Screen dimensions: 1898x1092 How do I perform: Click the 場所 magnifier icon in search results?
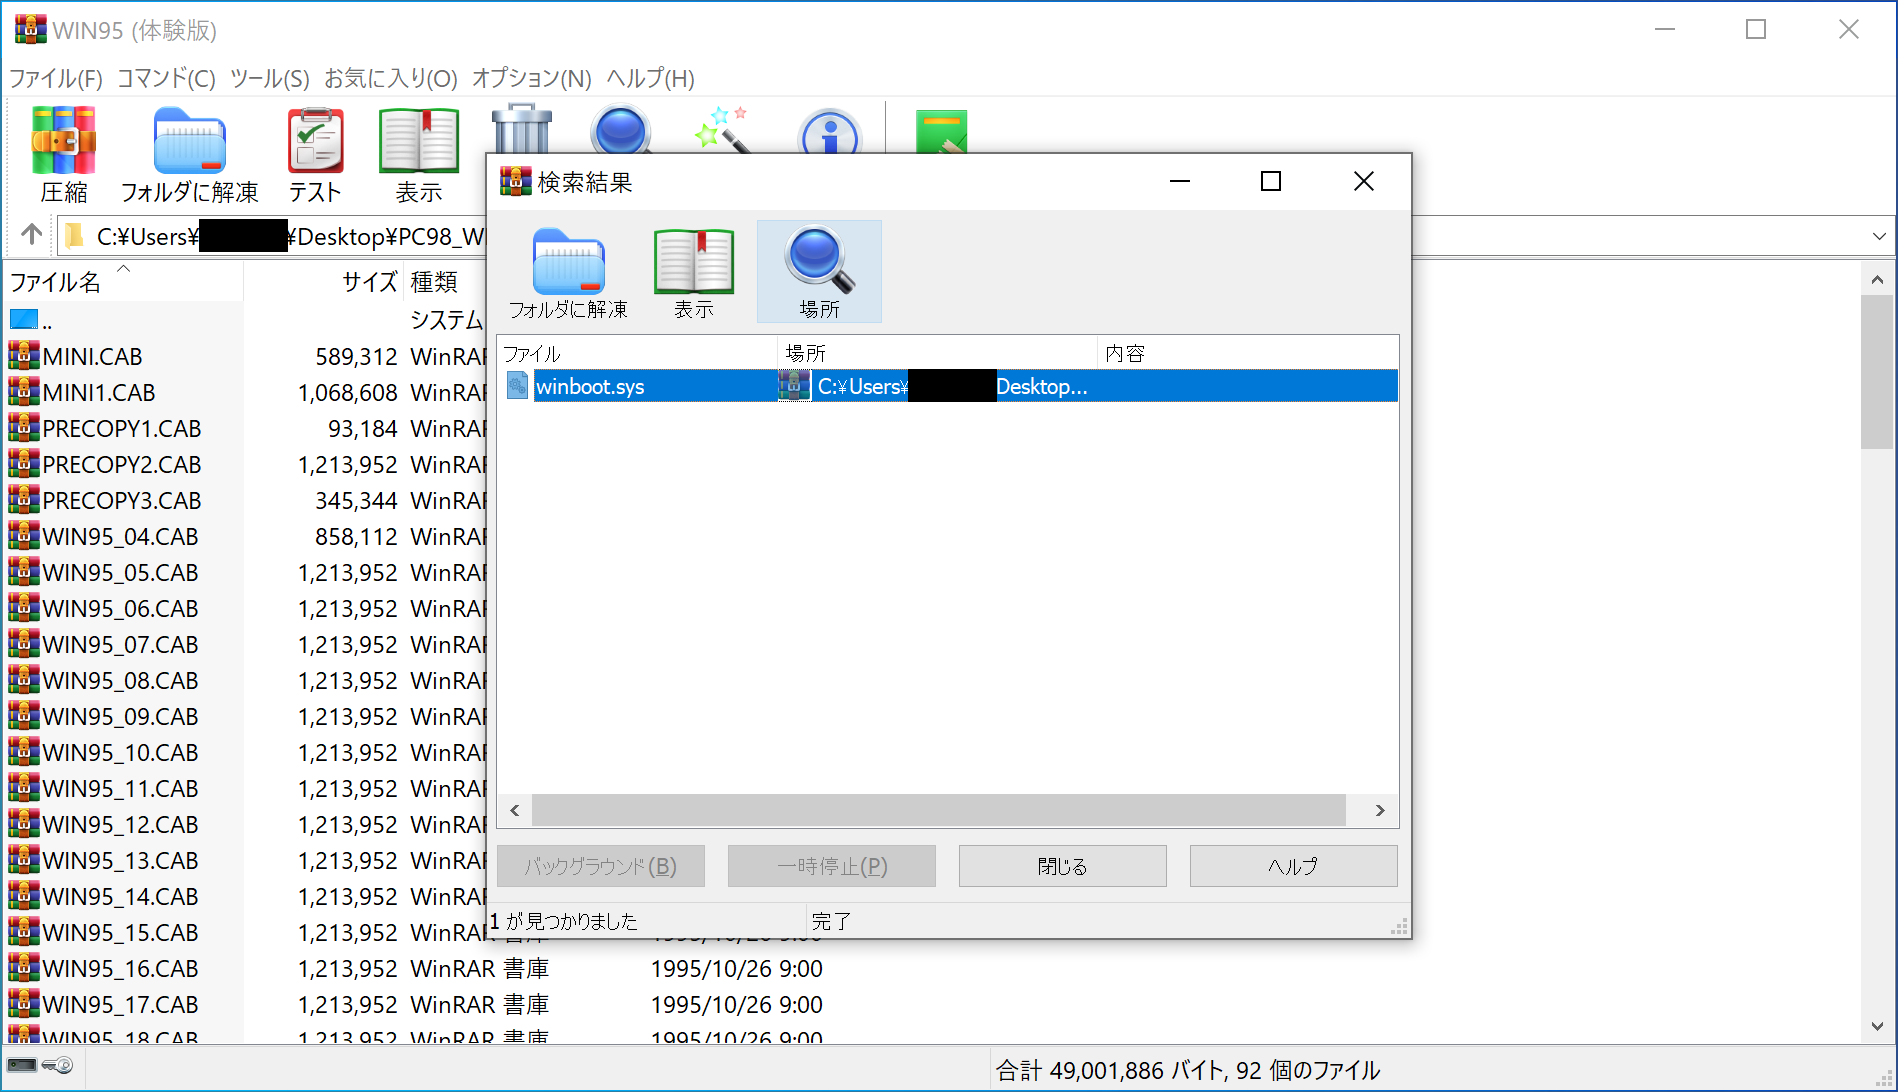[819, 272]
